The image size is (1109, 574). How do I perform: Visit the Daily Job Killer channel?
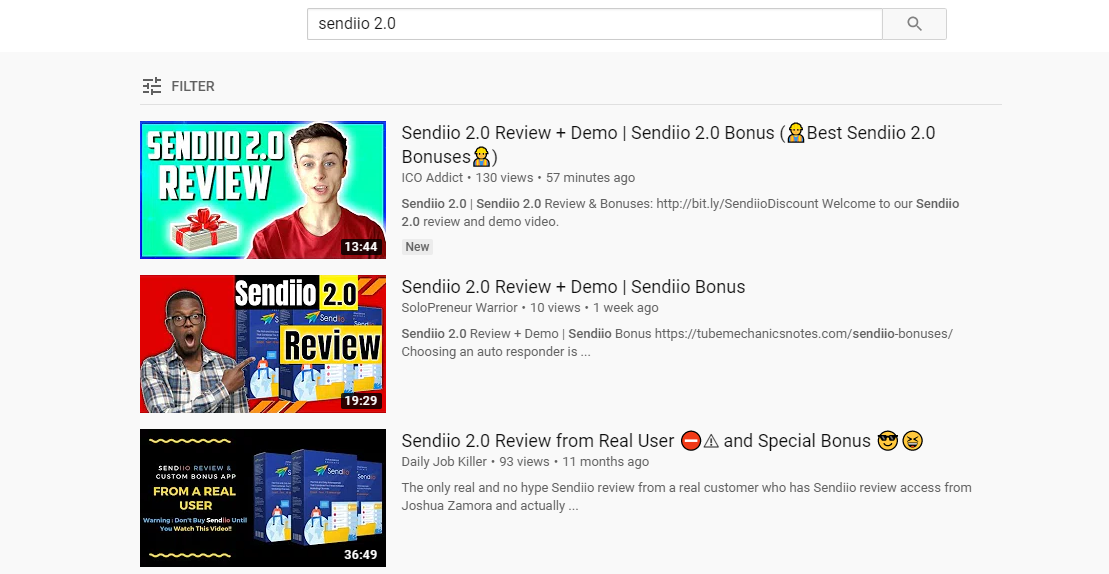click(x=444, y=462)
